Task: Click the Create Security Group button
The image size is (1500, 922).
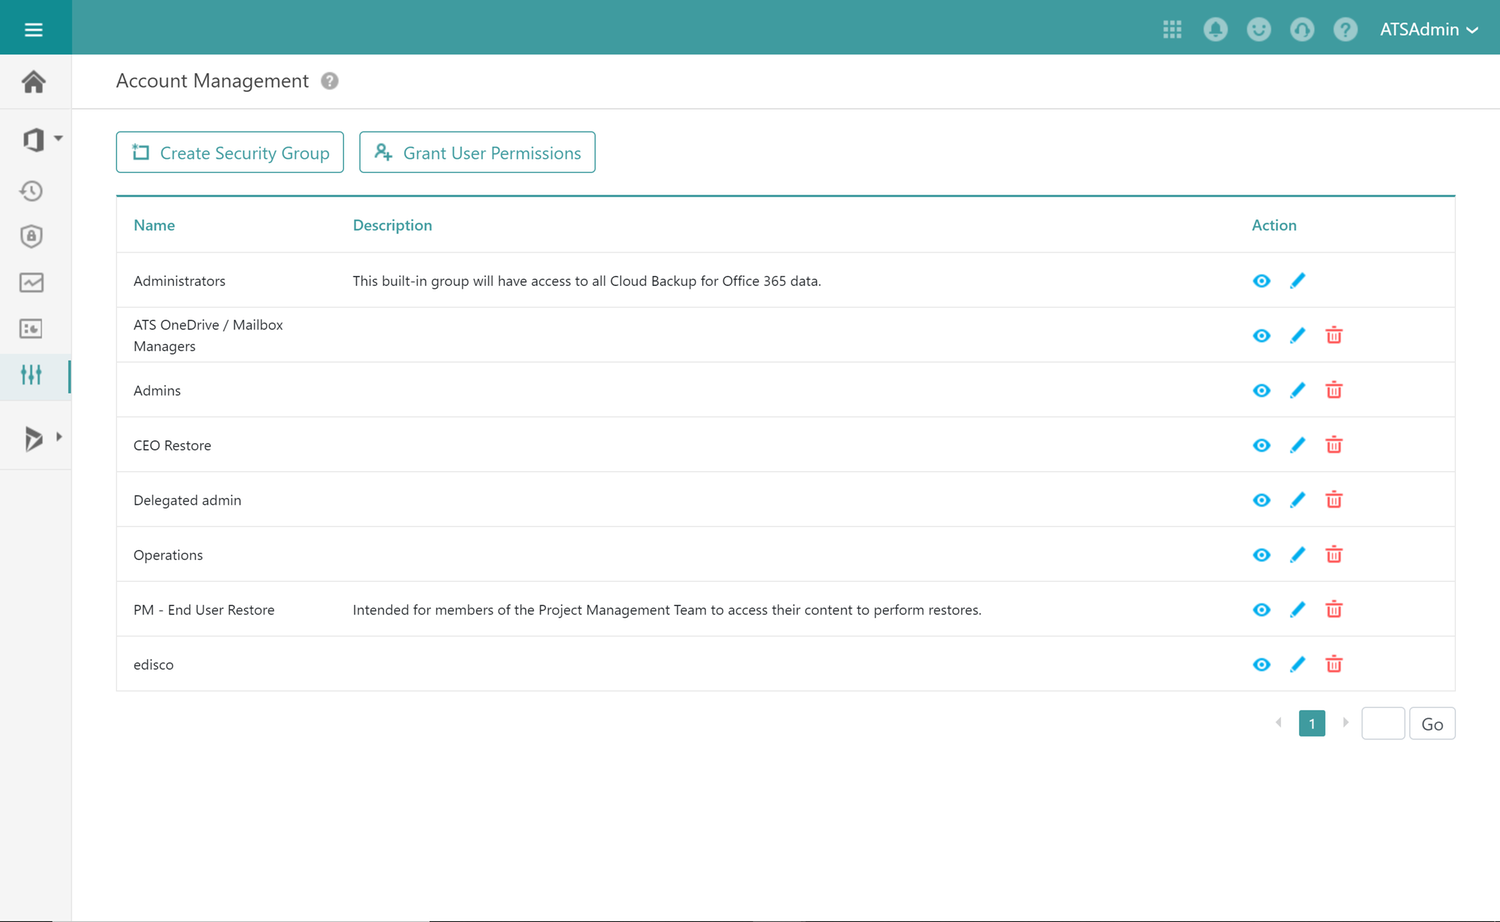Action: tap(229, 152)
